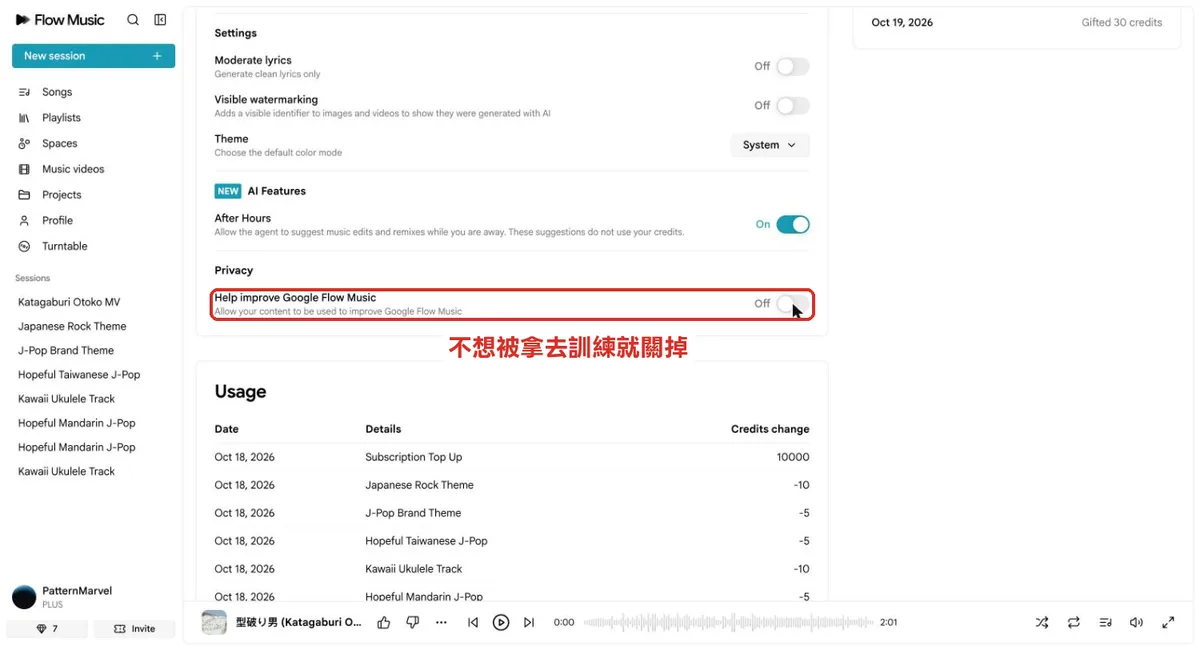Like the song with thumbs up
Screen dimensions: 1200x650
pyautogui.click(x=384, y=622)
